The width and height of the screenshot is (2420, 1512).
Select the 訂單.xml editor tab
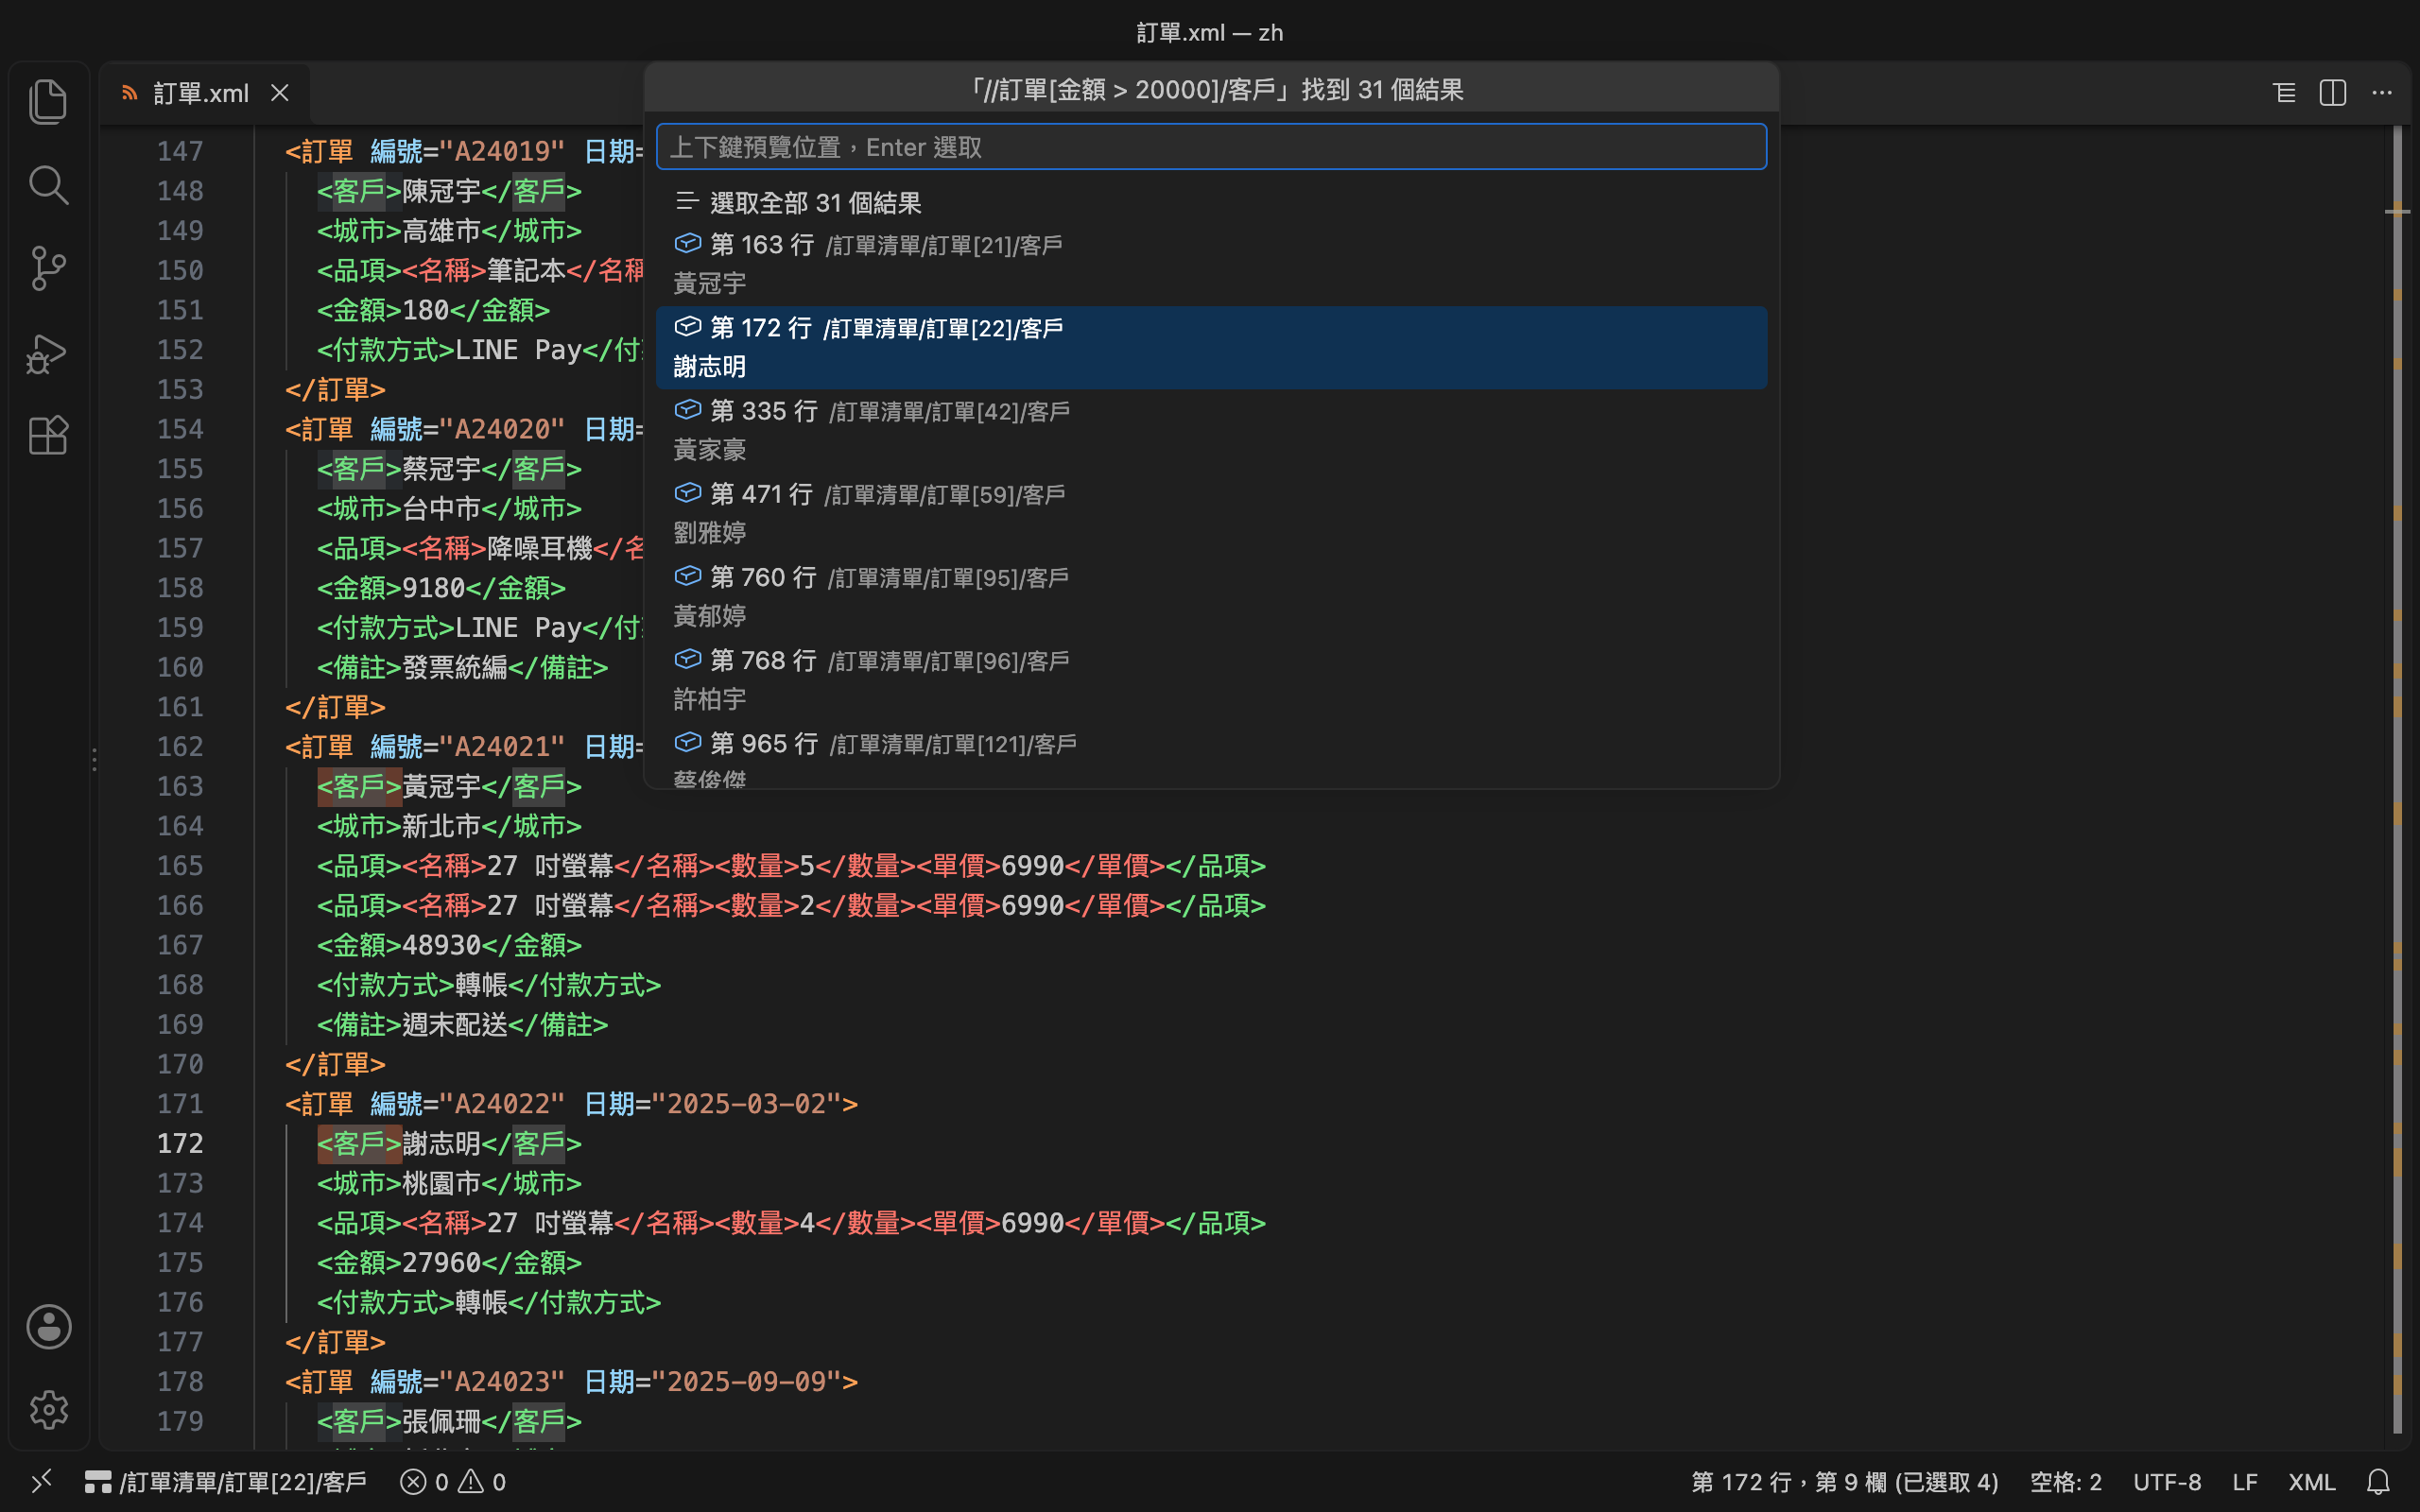[205, 93]
